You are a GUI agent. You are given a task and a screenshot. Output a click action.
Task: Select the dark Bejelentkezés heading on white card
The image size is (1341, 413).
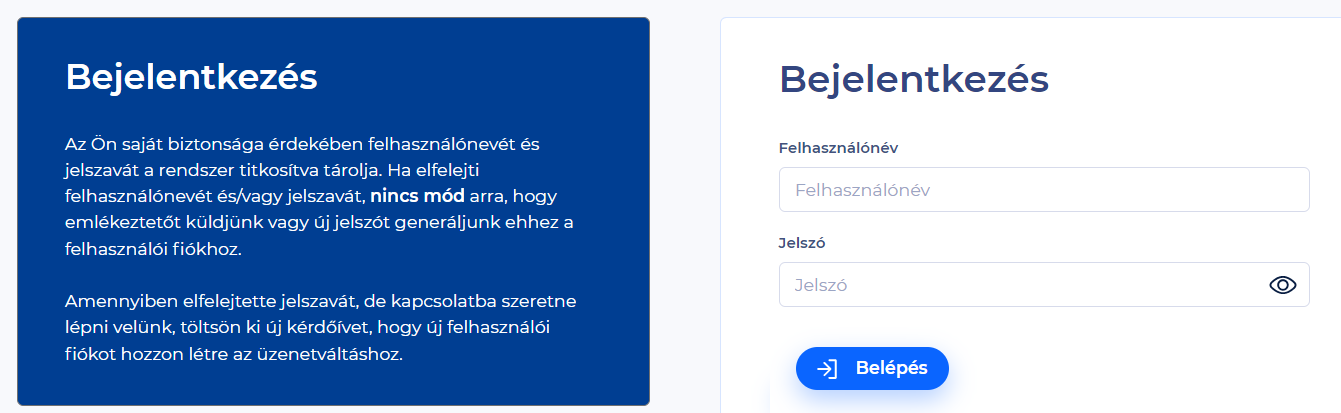(x=913, y=79)
